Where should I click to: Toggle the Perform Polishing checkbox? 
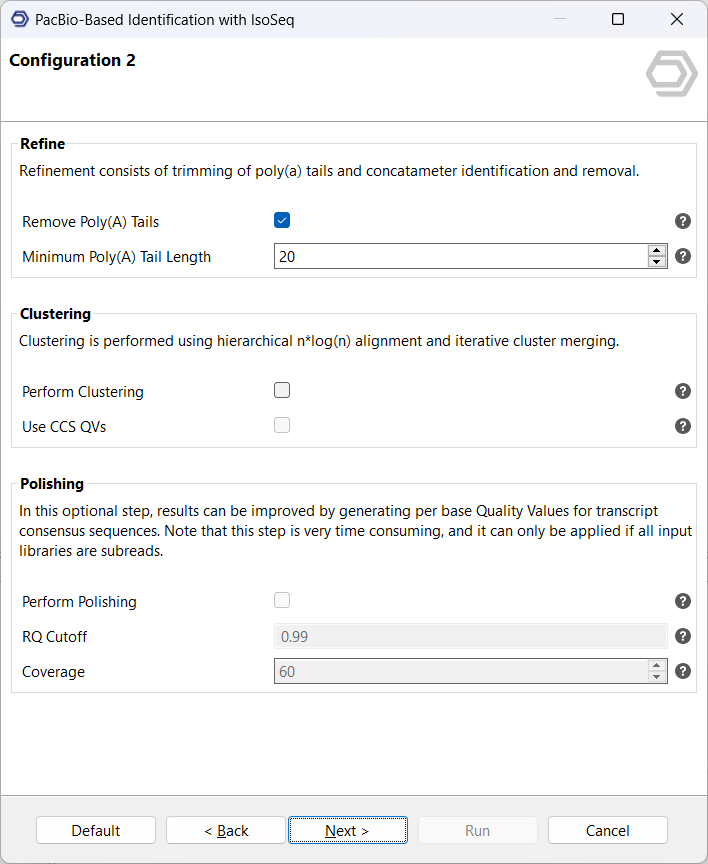(282, 601)
